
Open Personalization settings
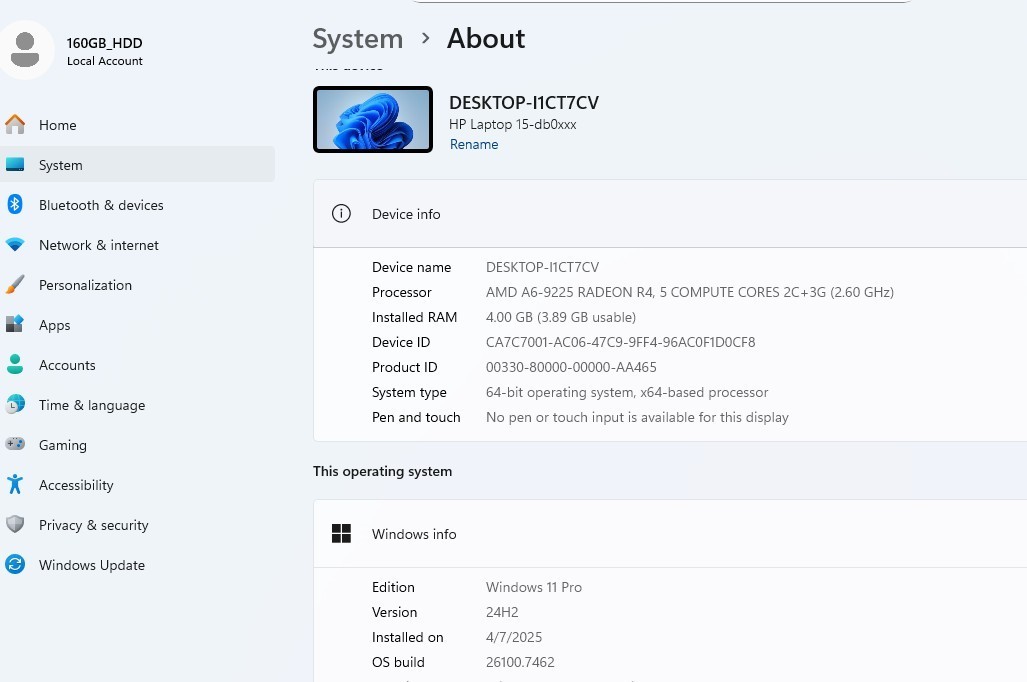click(x=138, y=284)
